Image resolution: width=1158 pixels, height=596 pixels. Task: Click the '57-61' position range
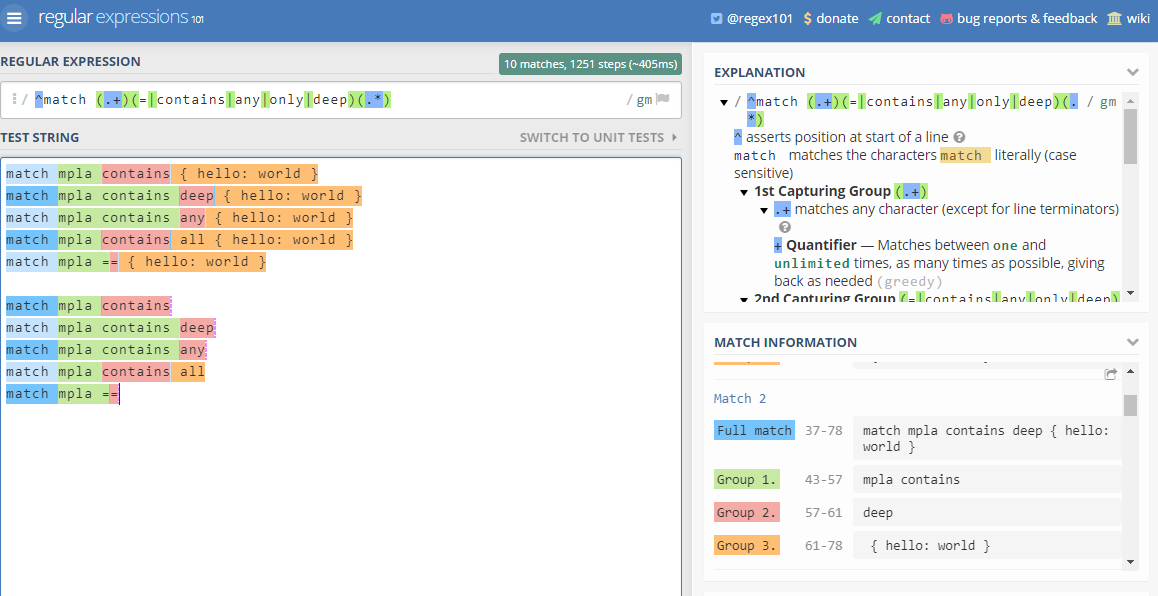823,513
